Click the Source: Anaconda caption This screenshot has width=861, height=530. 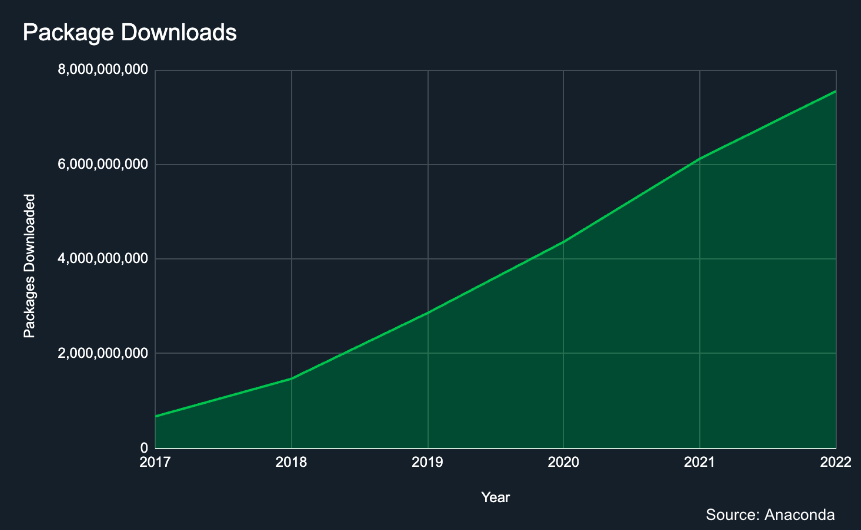(770, 515)
